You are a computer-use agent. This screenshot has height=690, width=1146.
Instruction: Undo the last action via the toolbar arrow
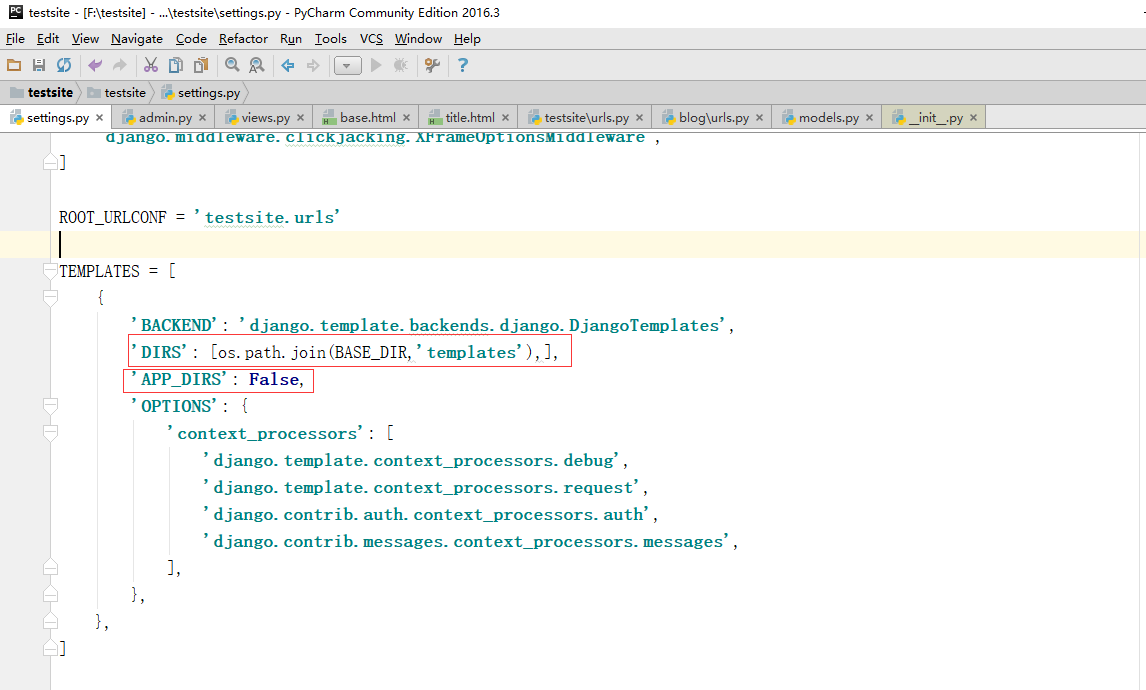(95, 65)
